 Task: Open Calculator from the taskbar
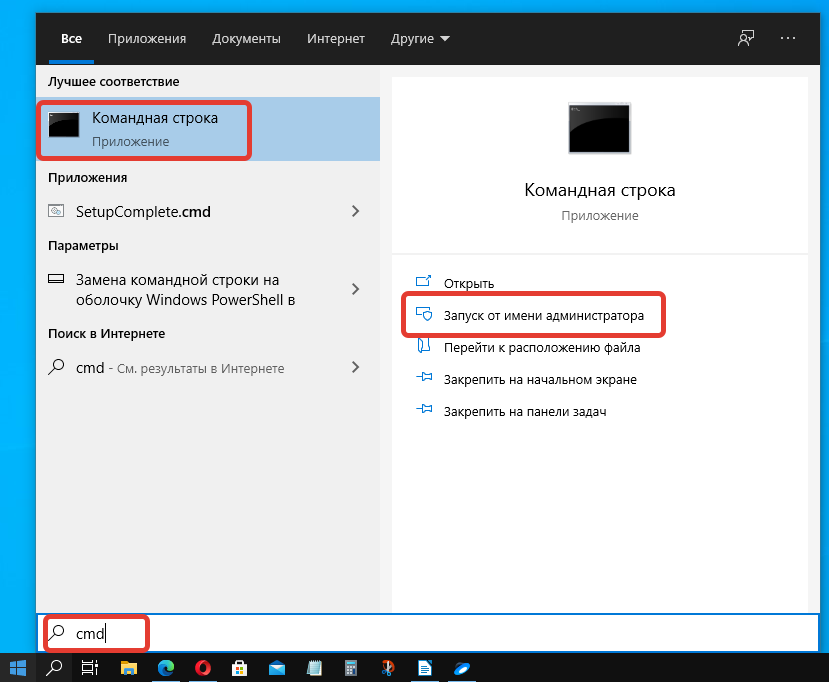pos(351,667)
